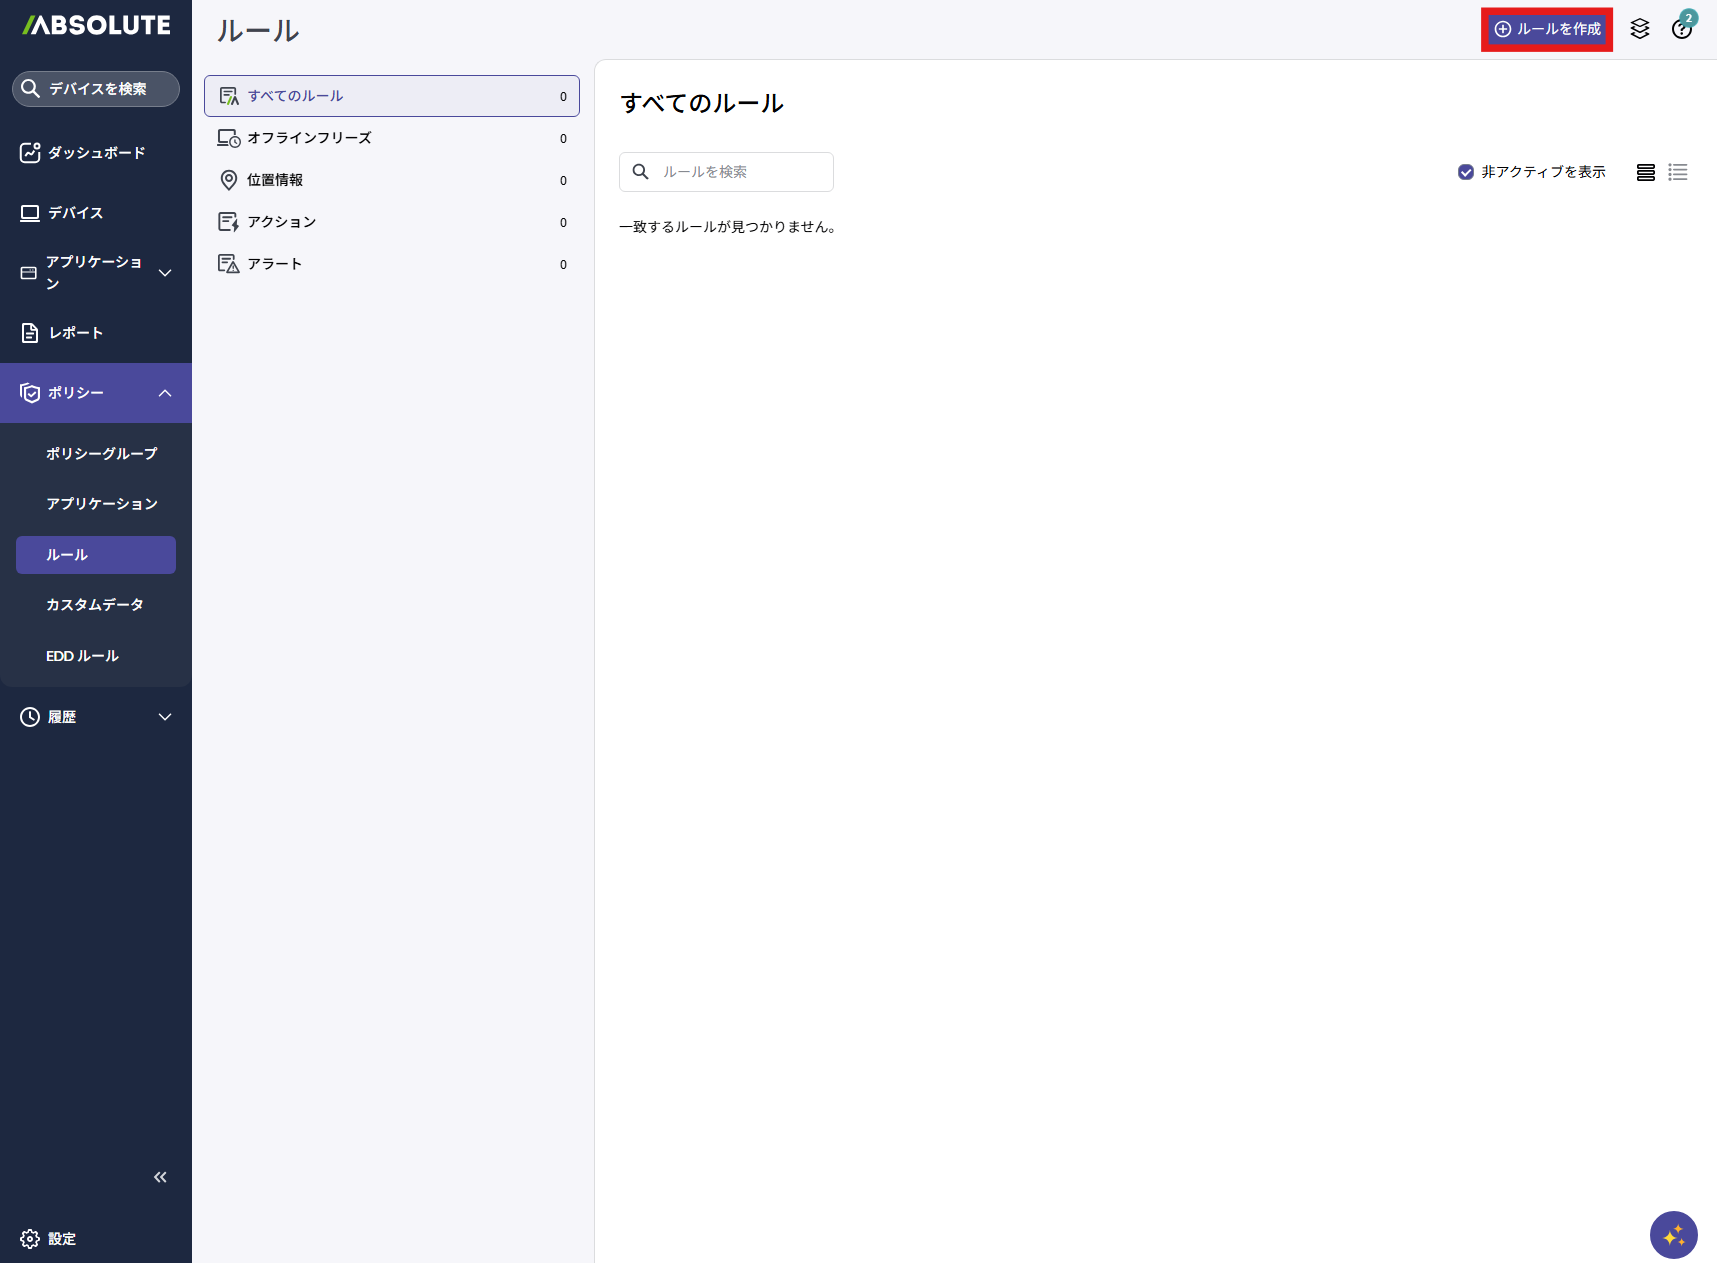Select the オフラインフリーズ category
The image size is (1717, 1263).
click(x=392, y=138)
